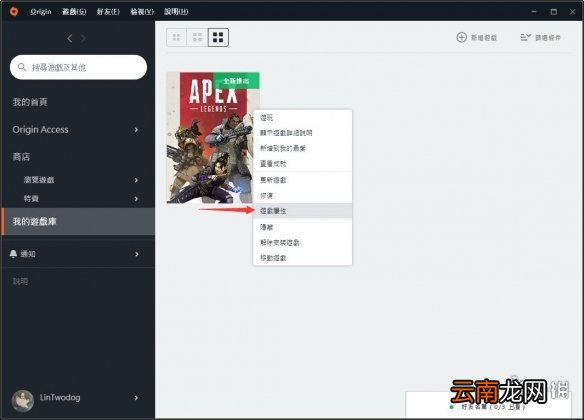The image size is (584, 420).
Task: Open the 檢視(V) menu
Action: point(142,12)
